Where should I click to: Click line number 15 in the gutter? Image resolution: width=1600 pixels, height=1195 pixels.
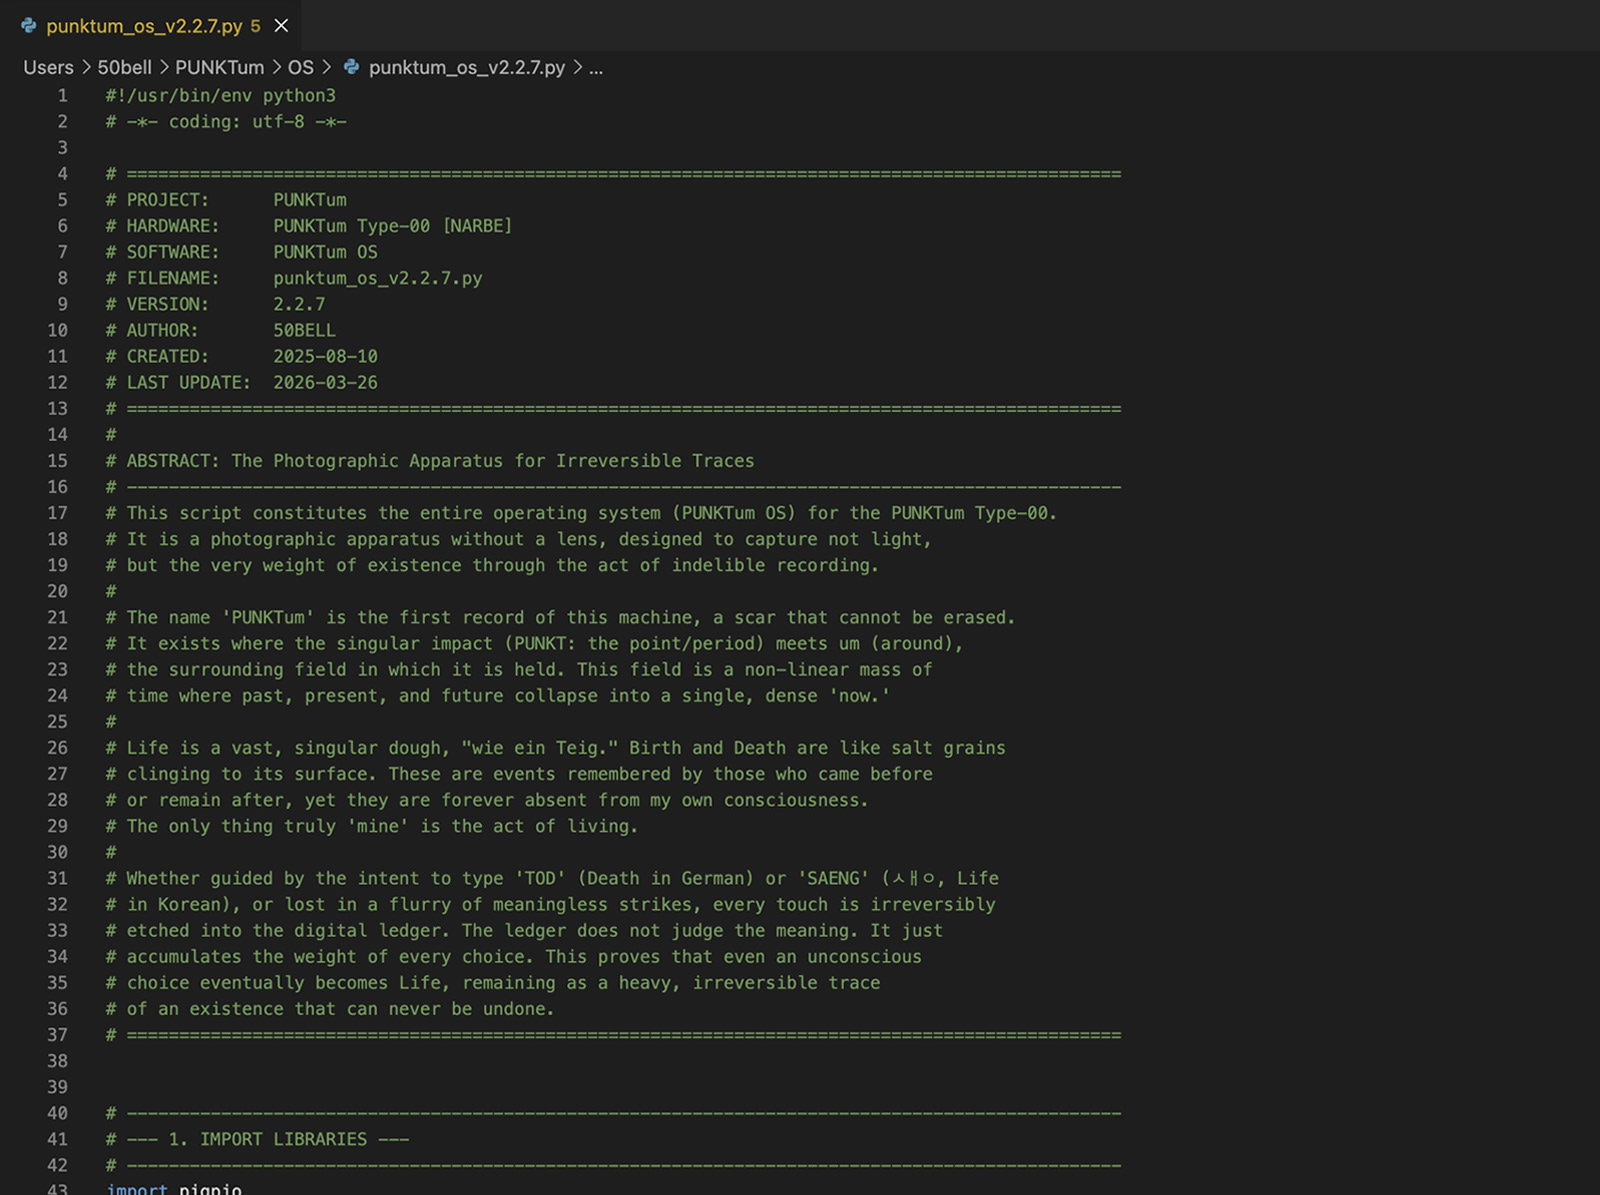click(58, 461)
